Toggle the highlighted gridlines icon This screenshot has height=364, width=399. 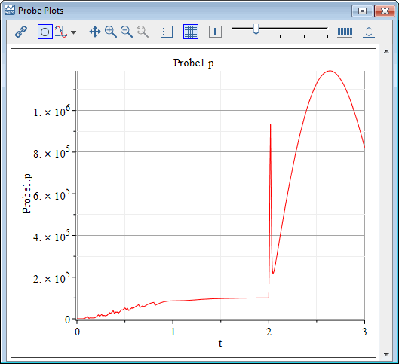tap(191, 32)
